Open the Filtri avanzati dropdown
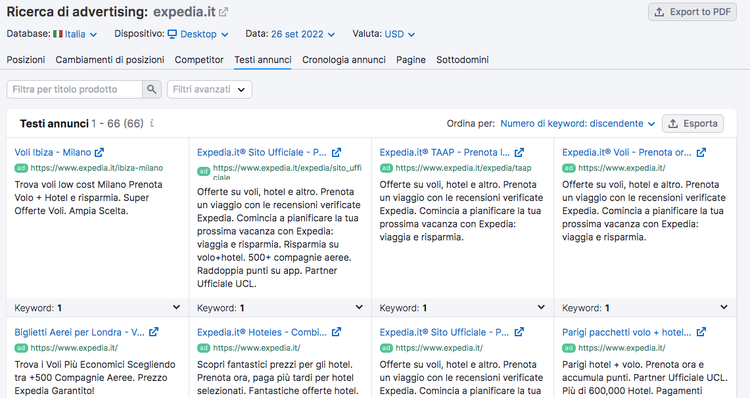 tap(210, 89)
